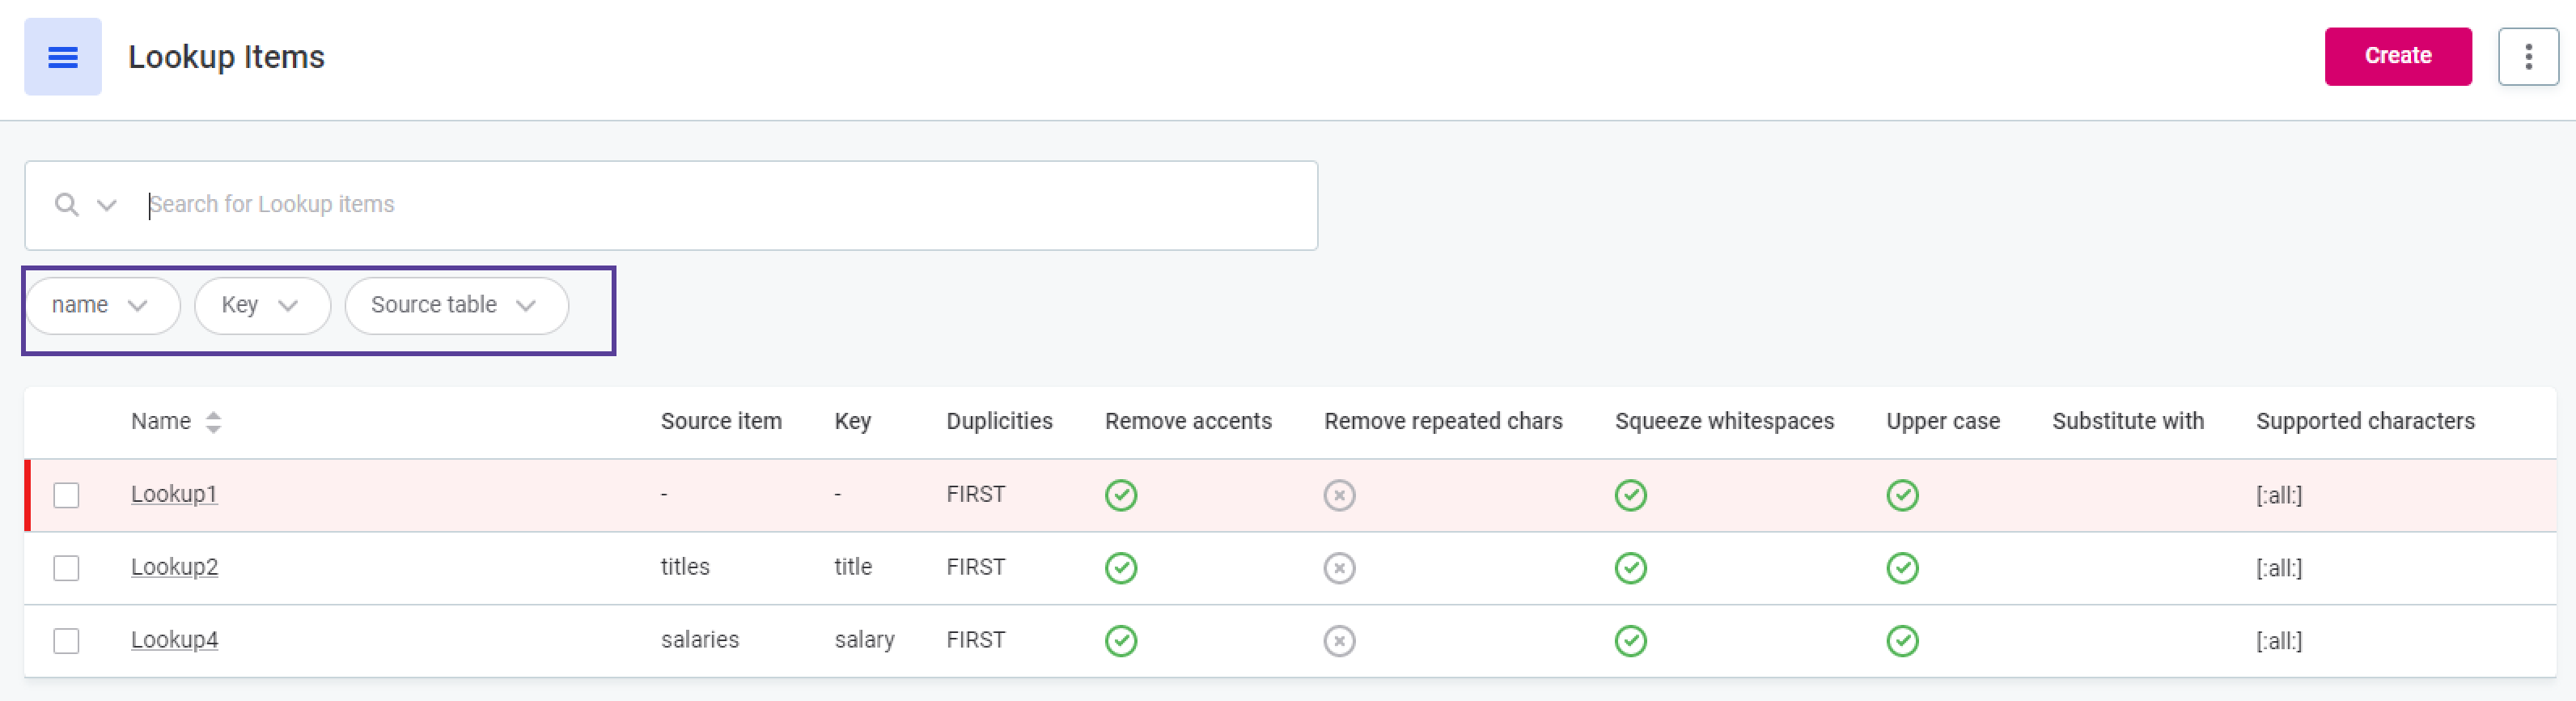Expand the name filter dropdown
Image resolution: width=2576 pixels, height=701 pixels.
point(101,305)
